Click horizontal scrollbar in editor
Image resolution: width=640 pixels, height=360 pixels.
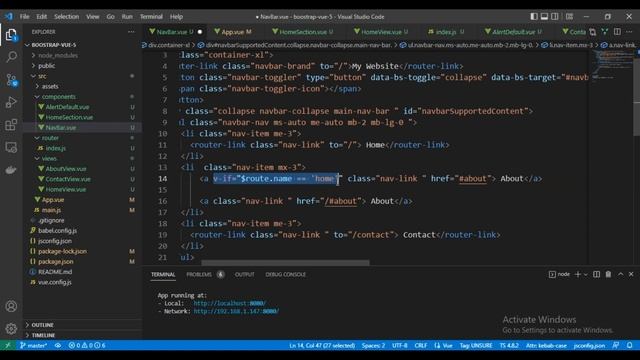(x=285, y=262)
